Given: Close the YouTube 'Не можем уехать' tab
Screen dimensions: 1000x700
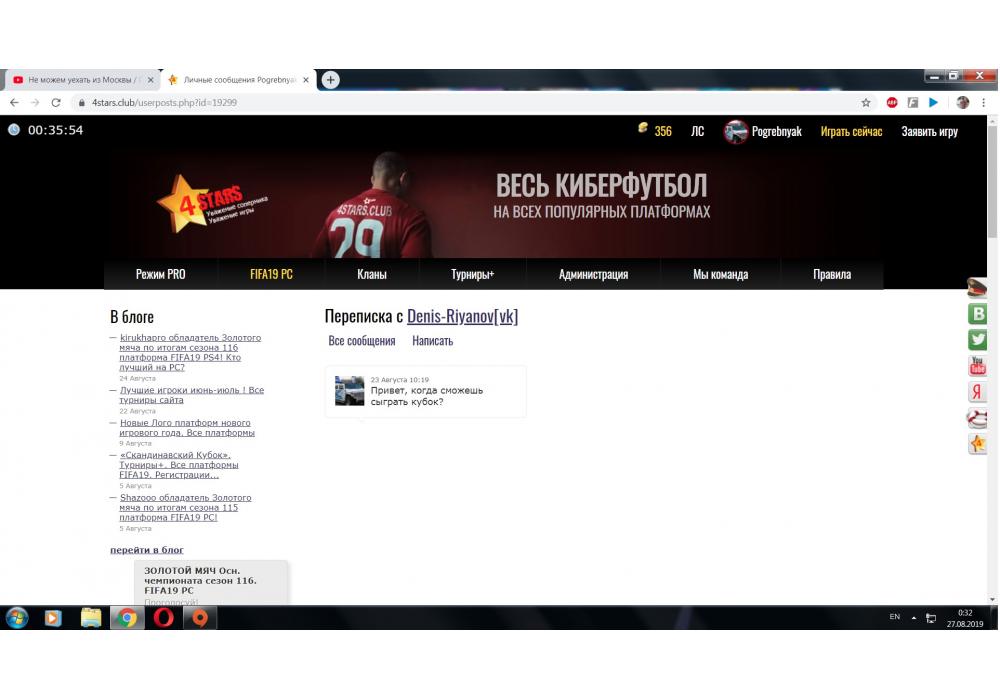Looking at the screenshot, I should (151, 80).
